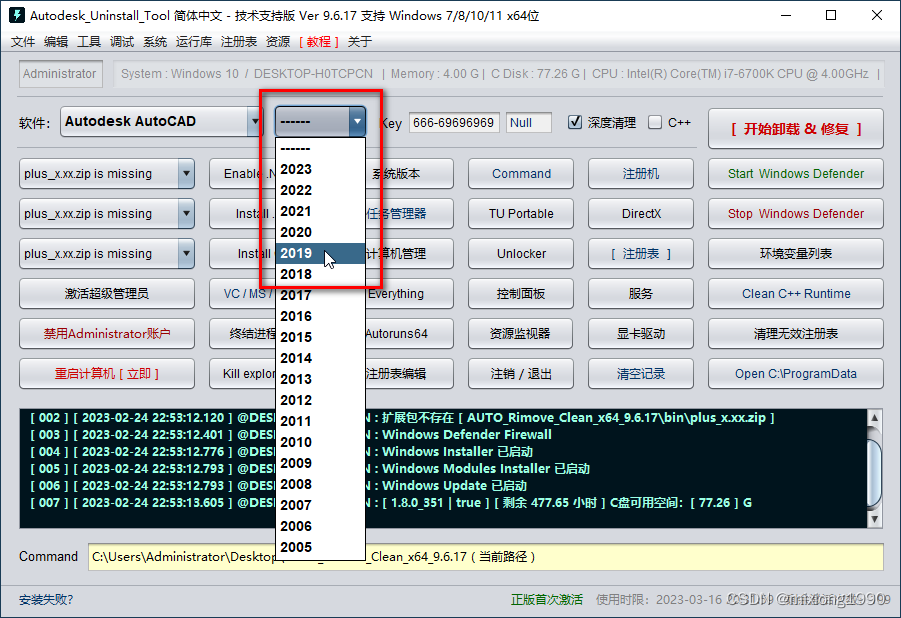Viewport: 901px width, 618px height.
Task: Launch the Unlocker tool
Action: pos(521,254)
